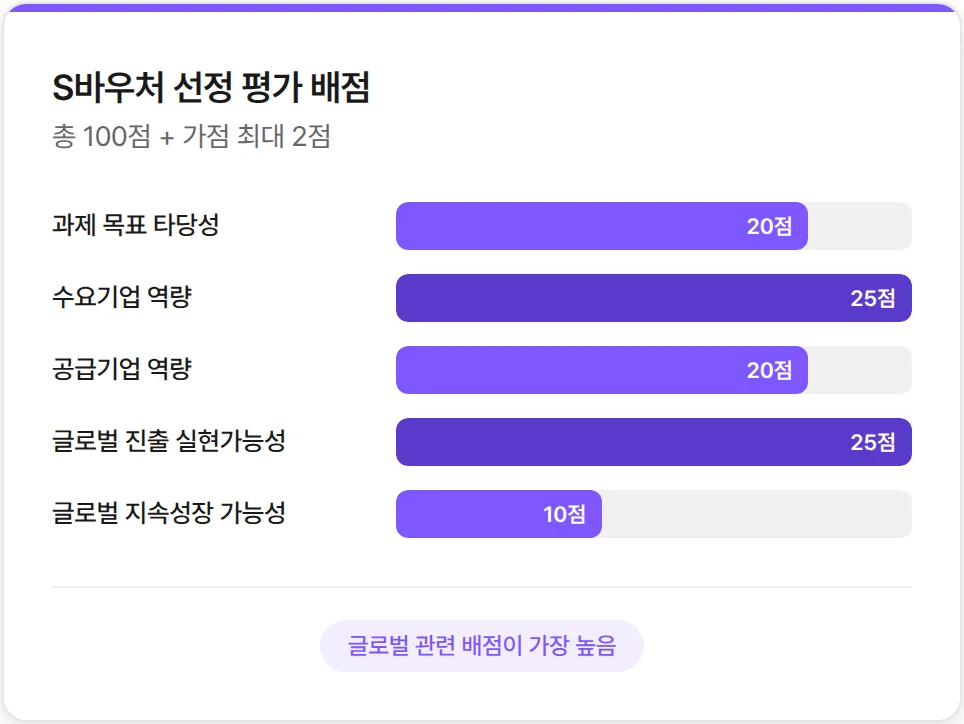Click the 25점 value in 수요기업 역량 row

click(x=873, y=298)
